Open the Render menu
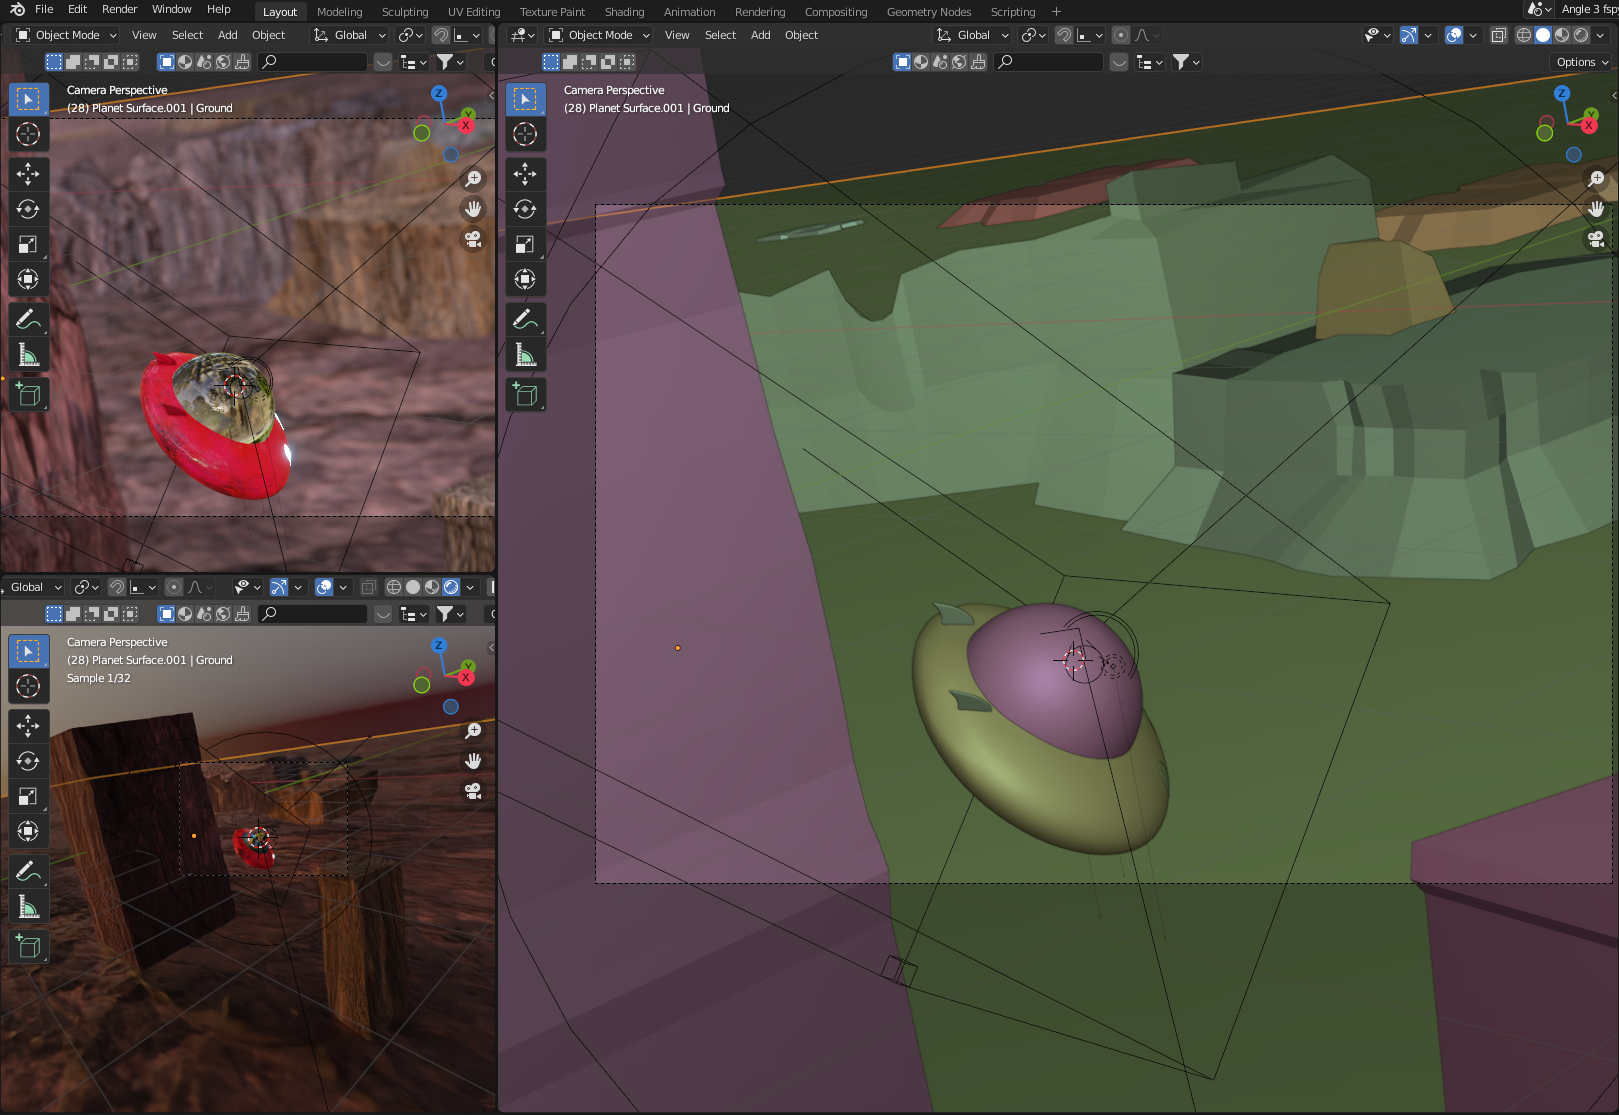Viewport: 1619px width, 1115px height. [x=119, y=9]
